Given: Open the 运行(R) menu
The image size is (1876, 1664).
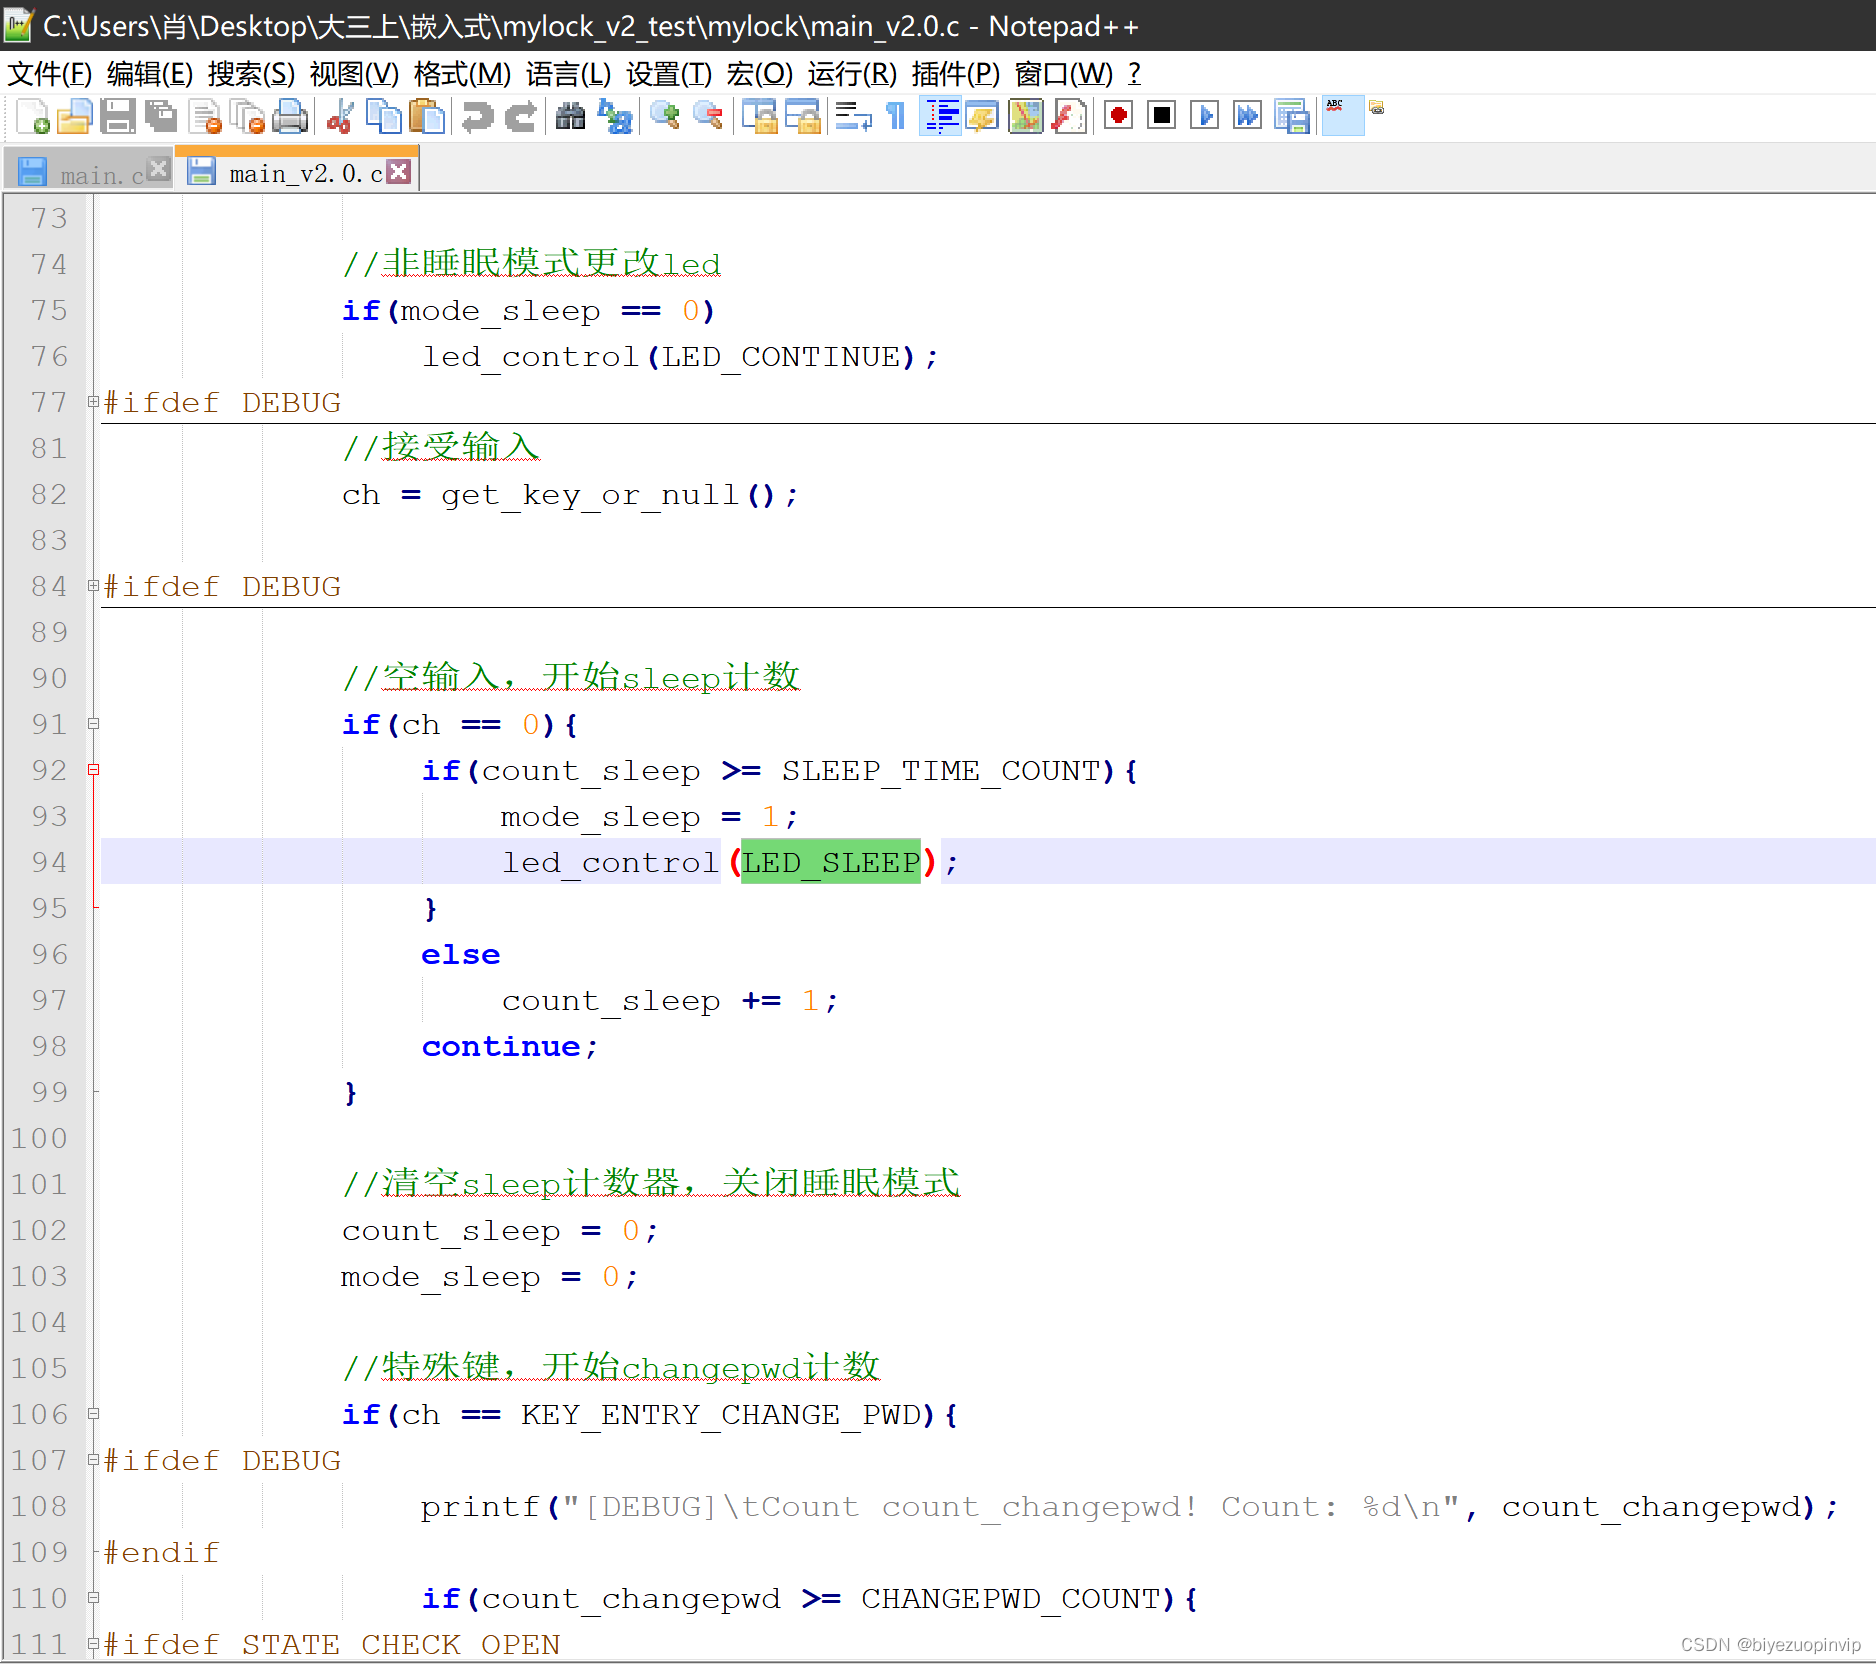Looking at the screenshot, I should pyautogui.click(x=852, y=74).
